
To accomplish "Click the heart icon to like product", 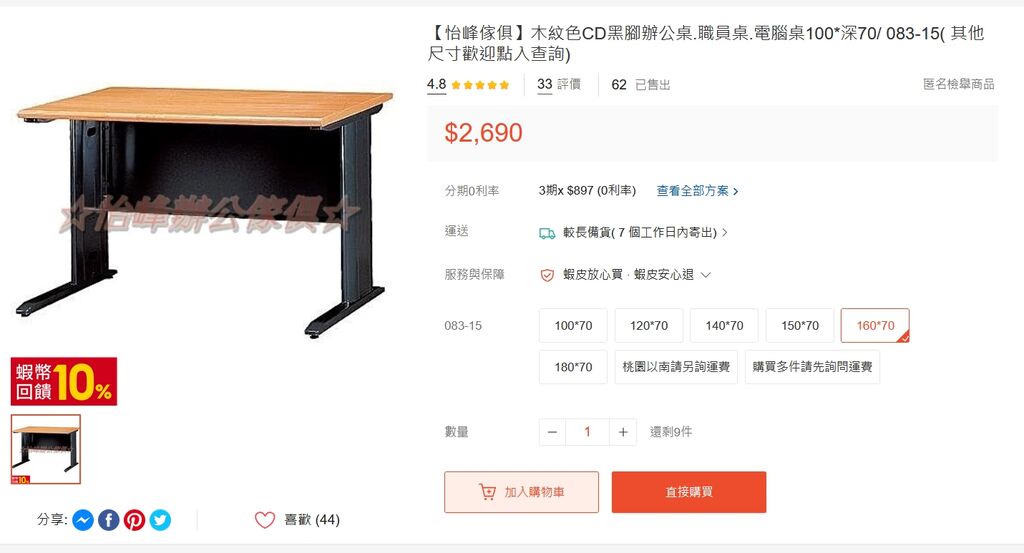I will [x=264, y=520].
